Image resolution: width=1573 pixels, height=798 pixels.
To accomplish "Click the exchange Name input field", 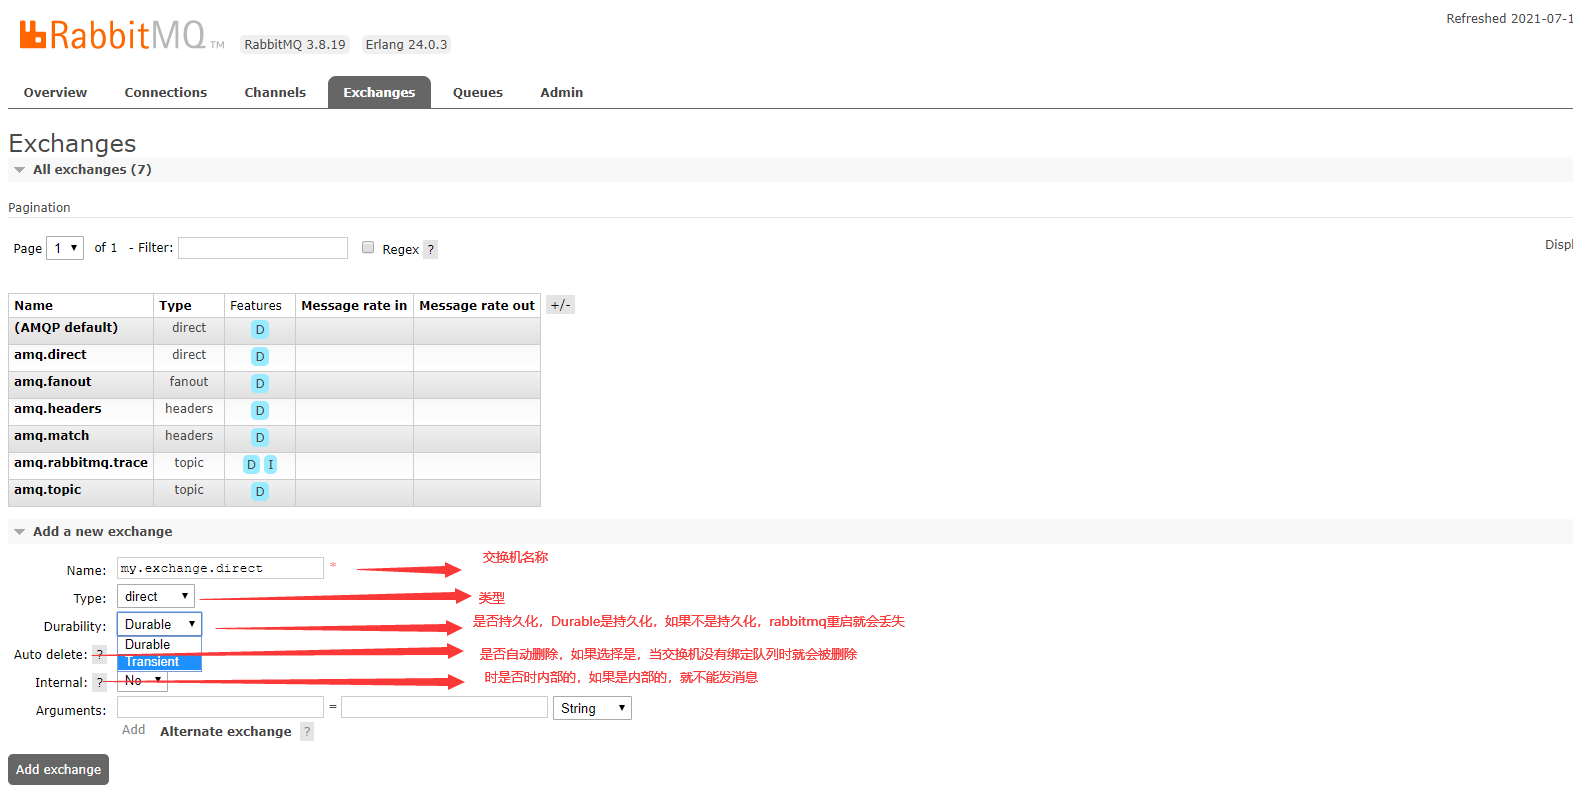I will click(x=220, y=568).
